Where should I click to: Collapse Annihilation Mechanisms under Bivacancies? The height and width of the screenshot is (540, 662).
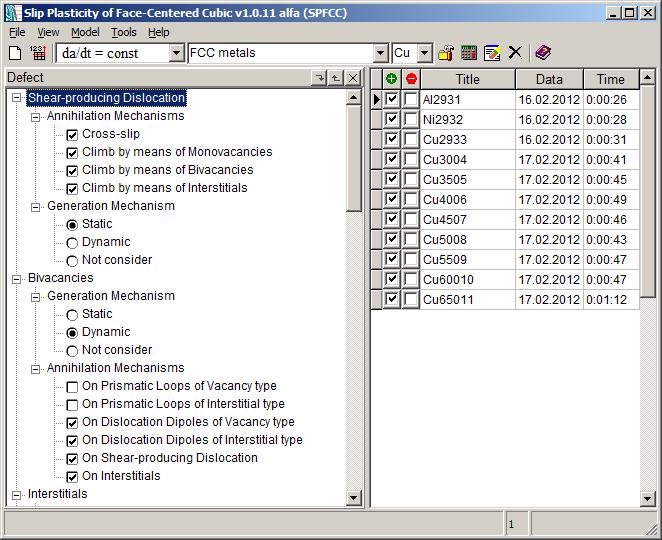coord(35,369)
